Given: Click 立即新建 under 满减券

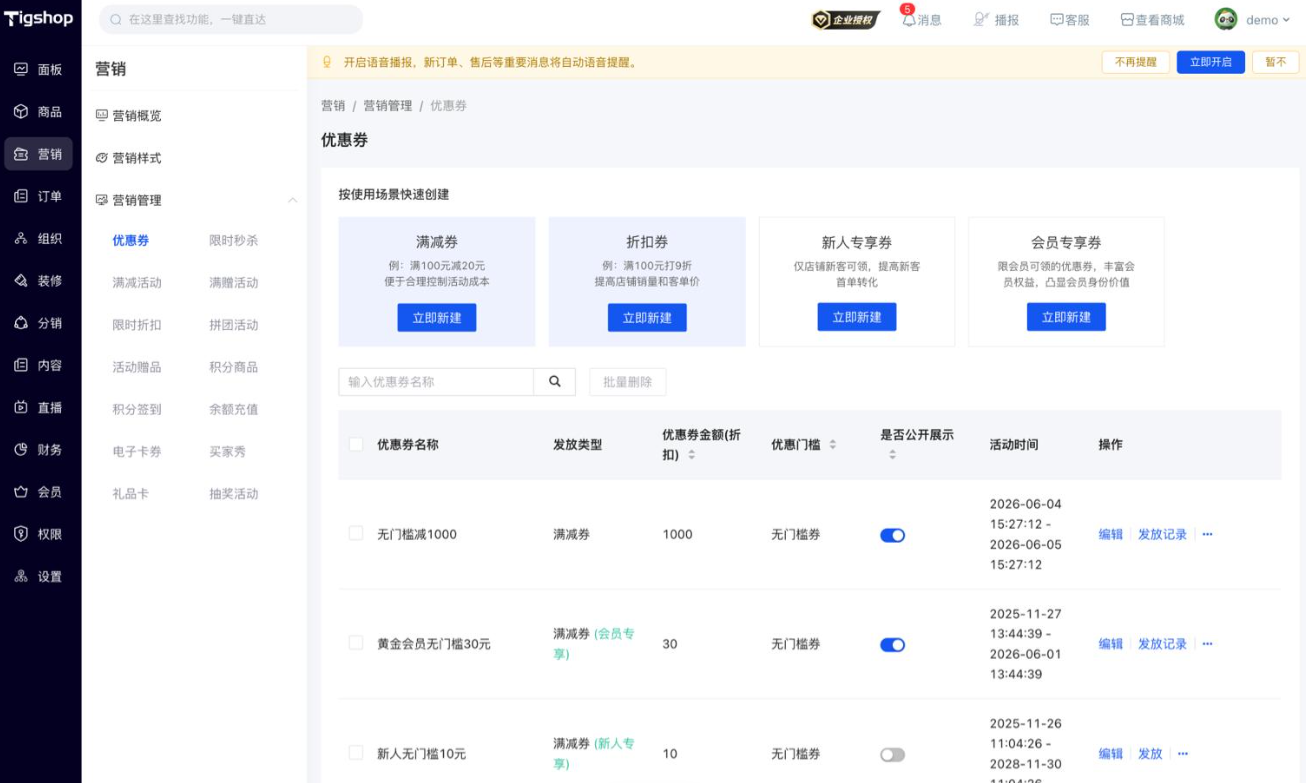Looking at the screenshot, I should point(437,317).
